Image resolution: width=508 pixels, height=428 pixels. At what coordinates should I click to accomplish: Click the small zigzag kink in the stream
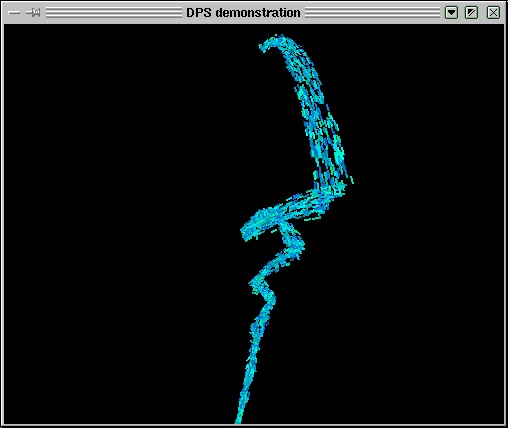[x=263, y=286]
